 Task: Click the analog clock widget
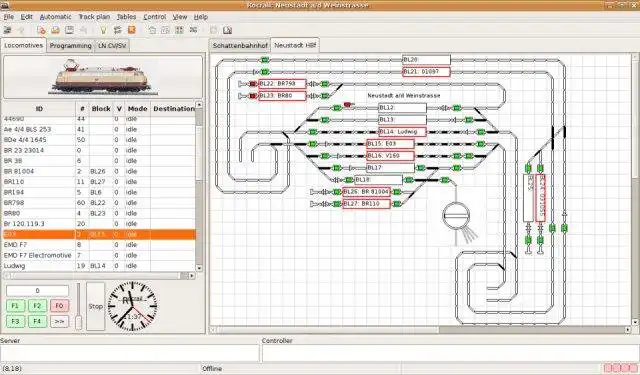coord(132,306)
